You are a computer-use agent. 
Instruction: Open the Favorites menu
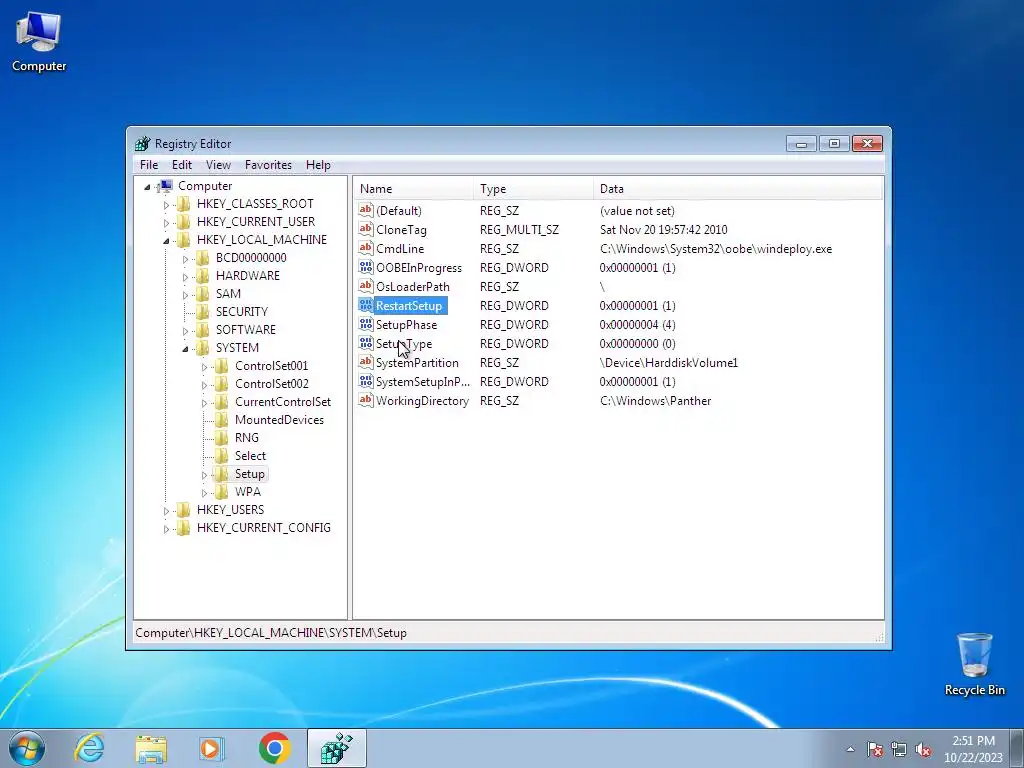[268, 165]
